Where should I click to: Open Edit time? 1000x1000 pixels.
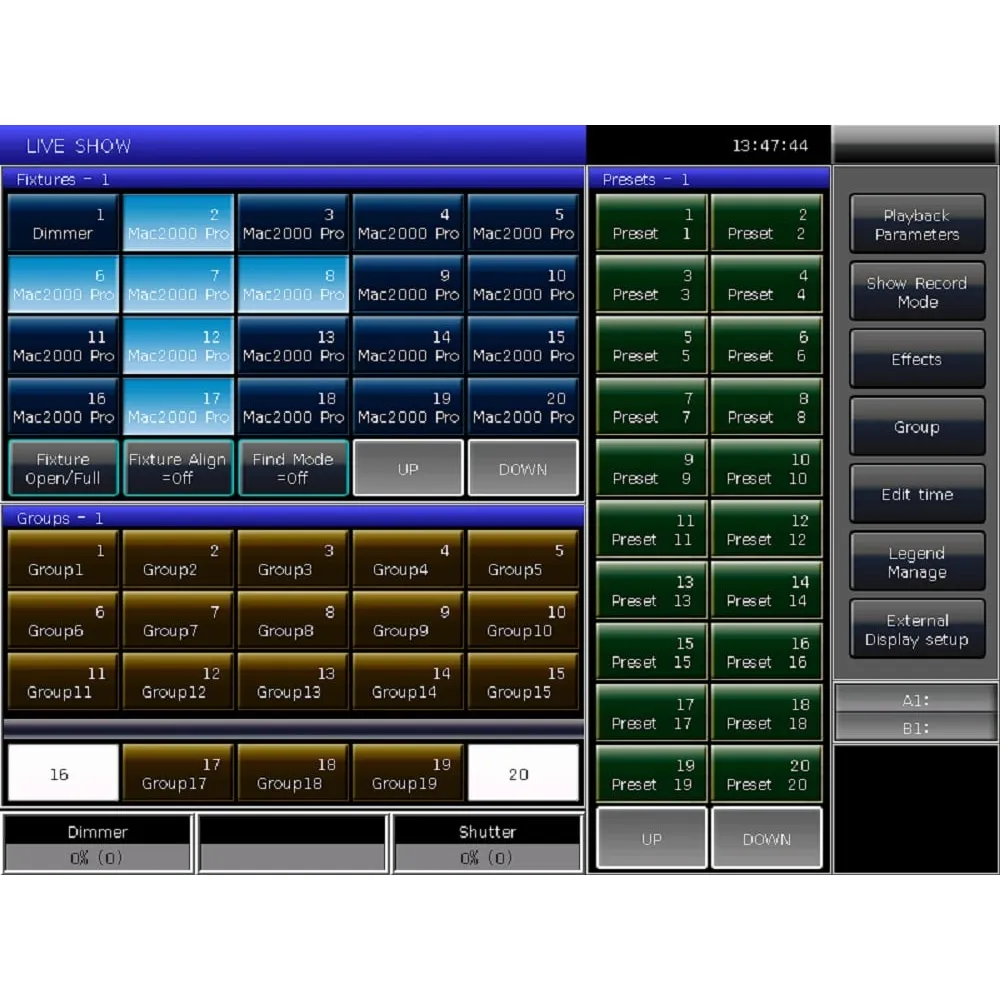pos(917,494)
